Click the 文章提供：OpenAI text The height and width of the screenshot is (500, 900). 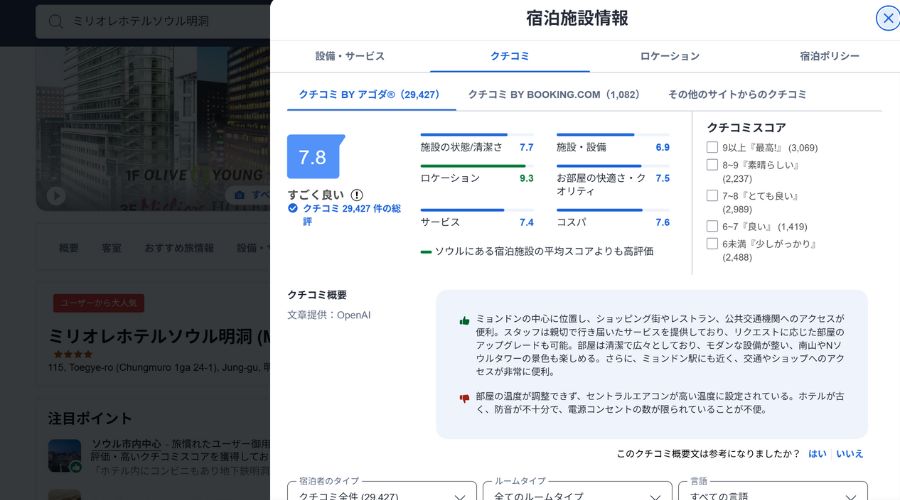(x=329, y=315)
